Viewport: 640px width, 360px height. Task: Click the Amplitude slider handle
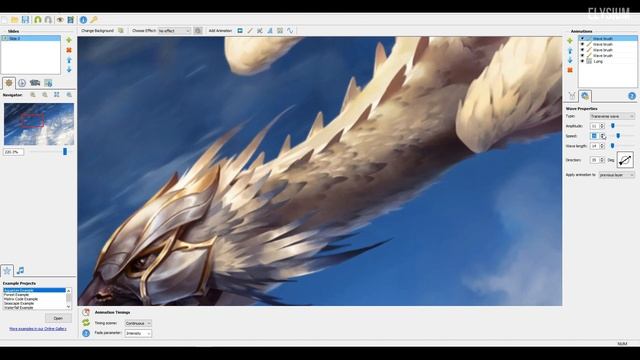coord(613,126)
